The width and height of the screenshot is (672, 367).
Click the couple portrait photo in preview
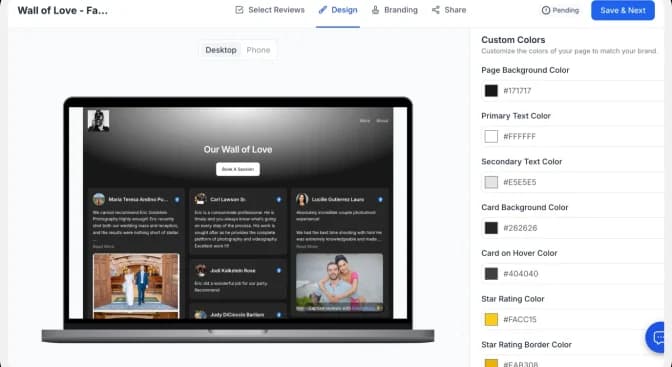[339, 283]
